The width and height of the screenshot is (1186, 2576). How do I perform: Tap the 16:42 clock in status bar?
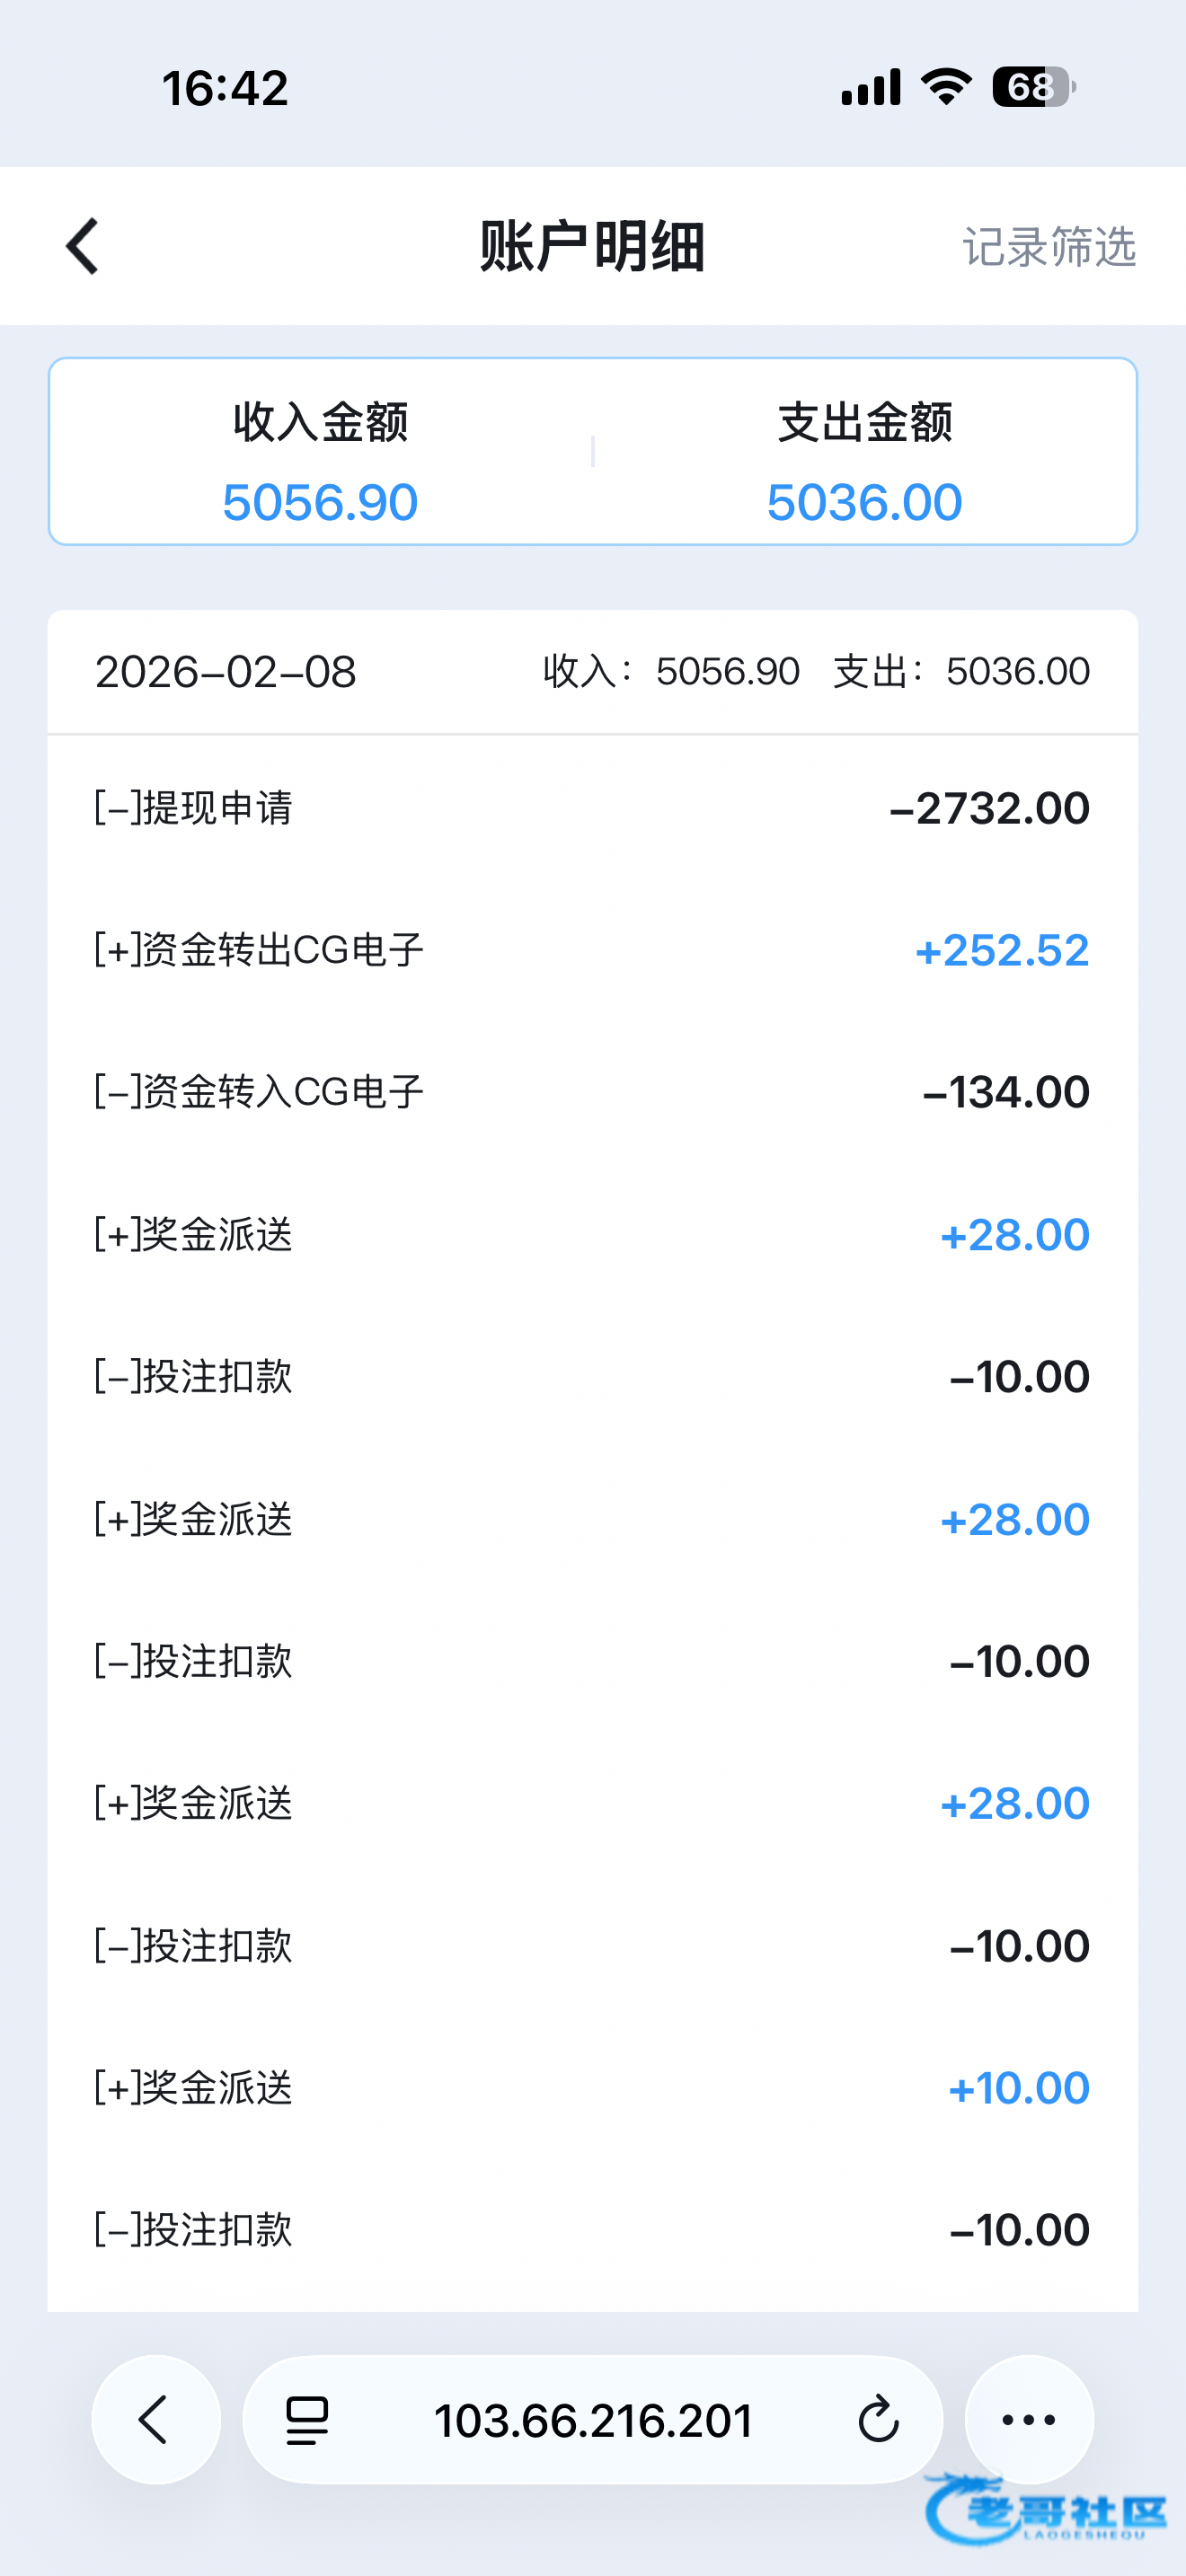point(226,88)
